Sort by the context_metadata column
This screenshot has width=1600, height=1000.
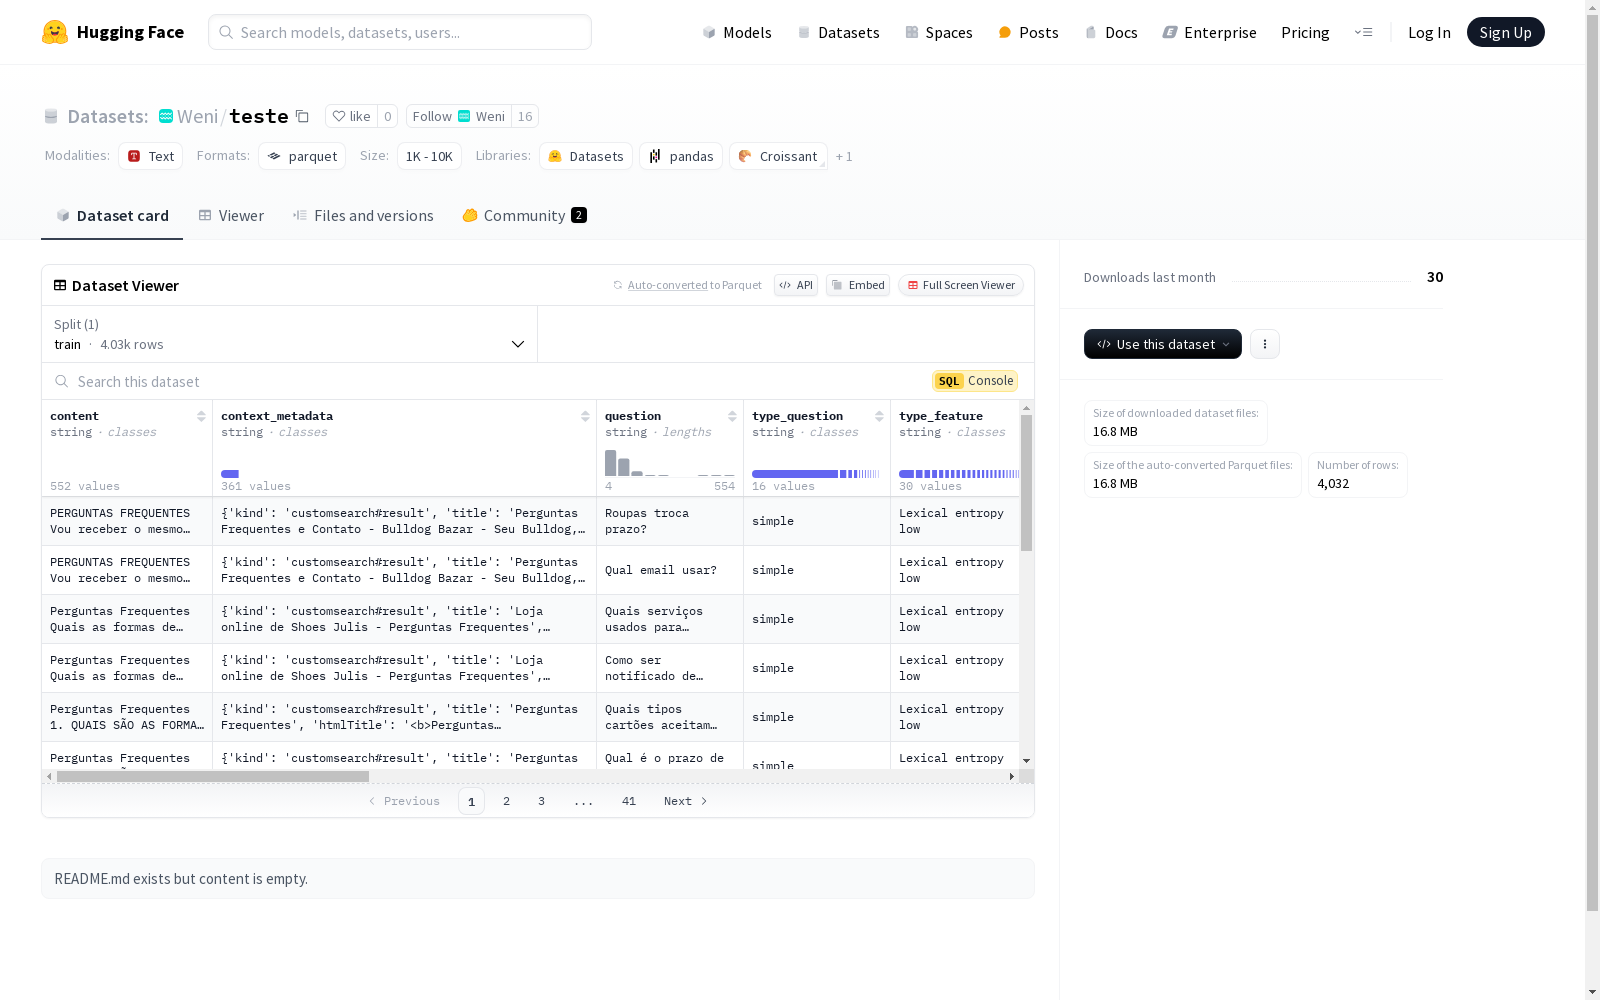tap(585, 416)
